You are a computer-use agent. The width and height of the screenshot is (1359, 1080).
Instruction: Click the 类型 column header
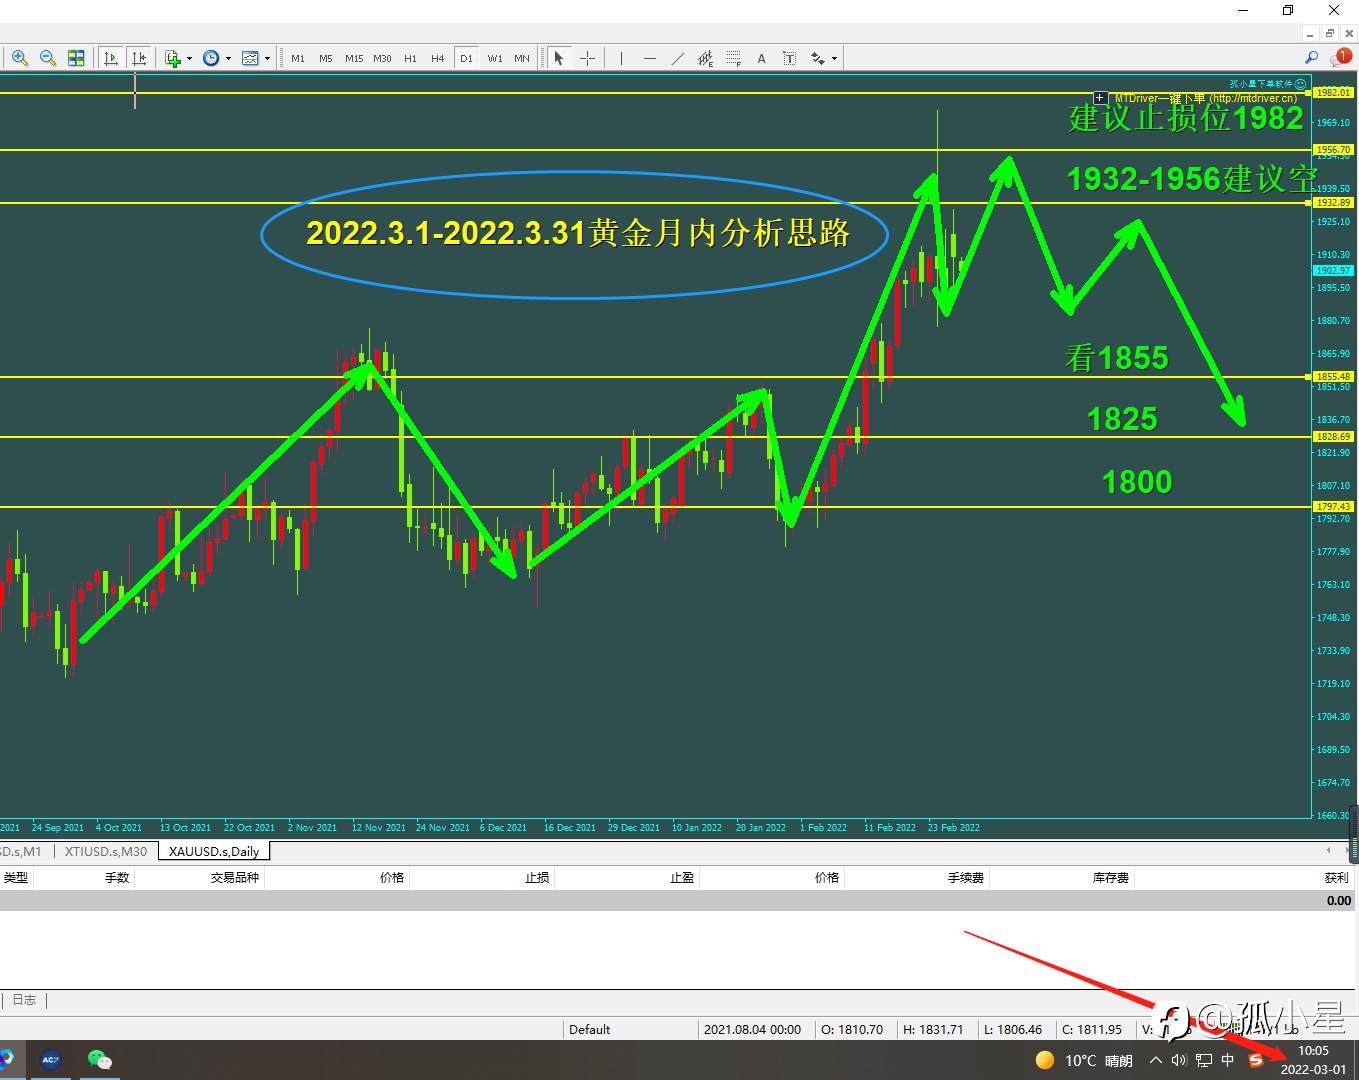tap(16, 878)
